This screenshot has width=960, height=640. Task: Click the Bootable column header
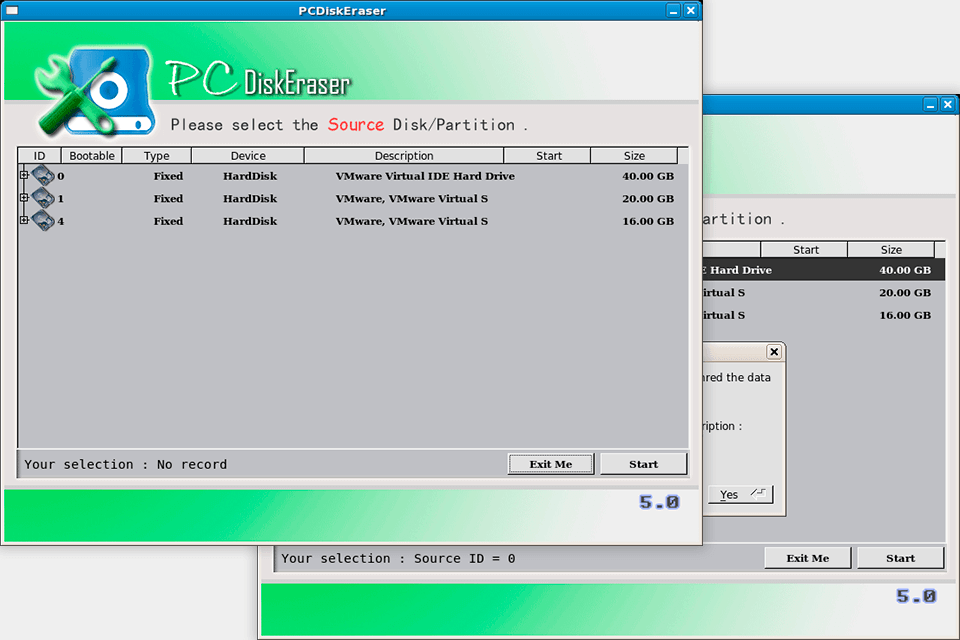91,155
